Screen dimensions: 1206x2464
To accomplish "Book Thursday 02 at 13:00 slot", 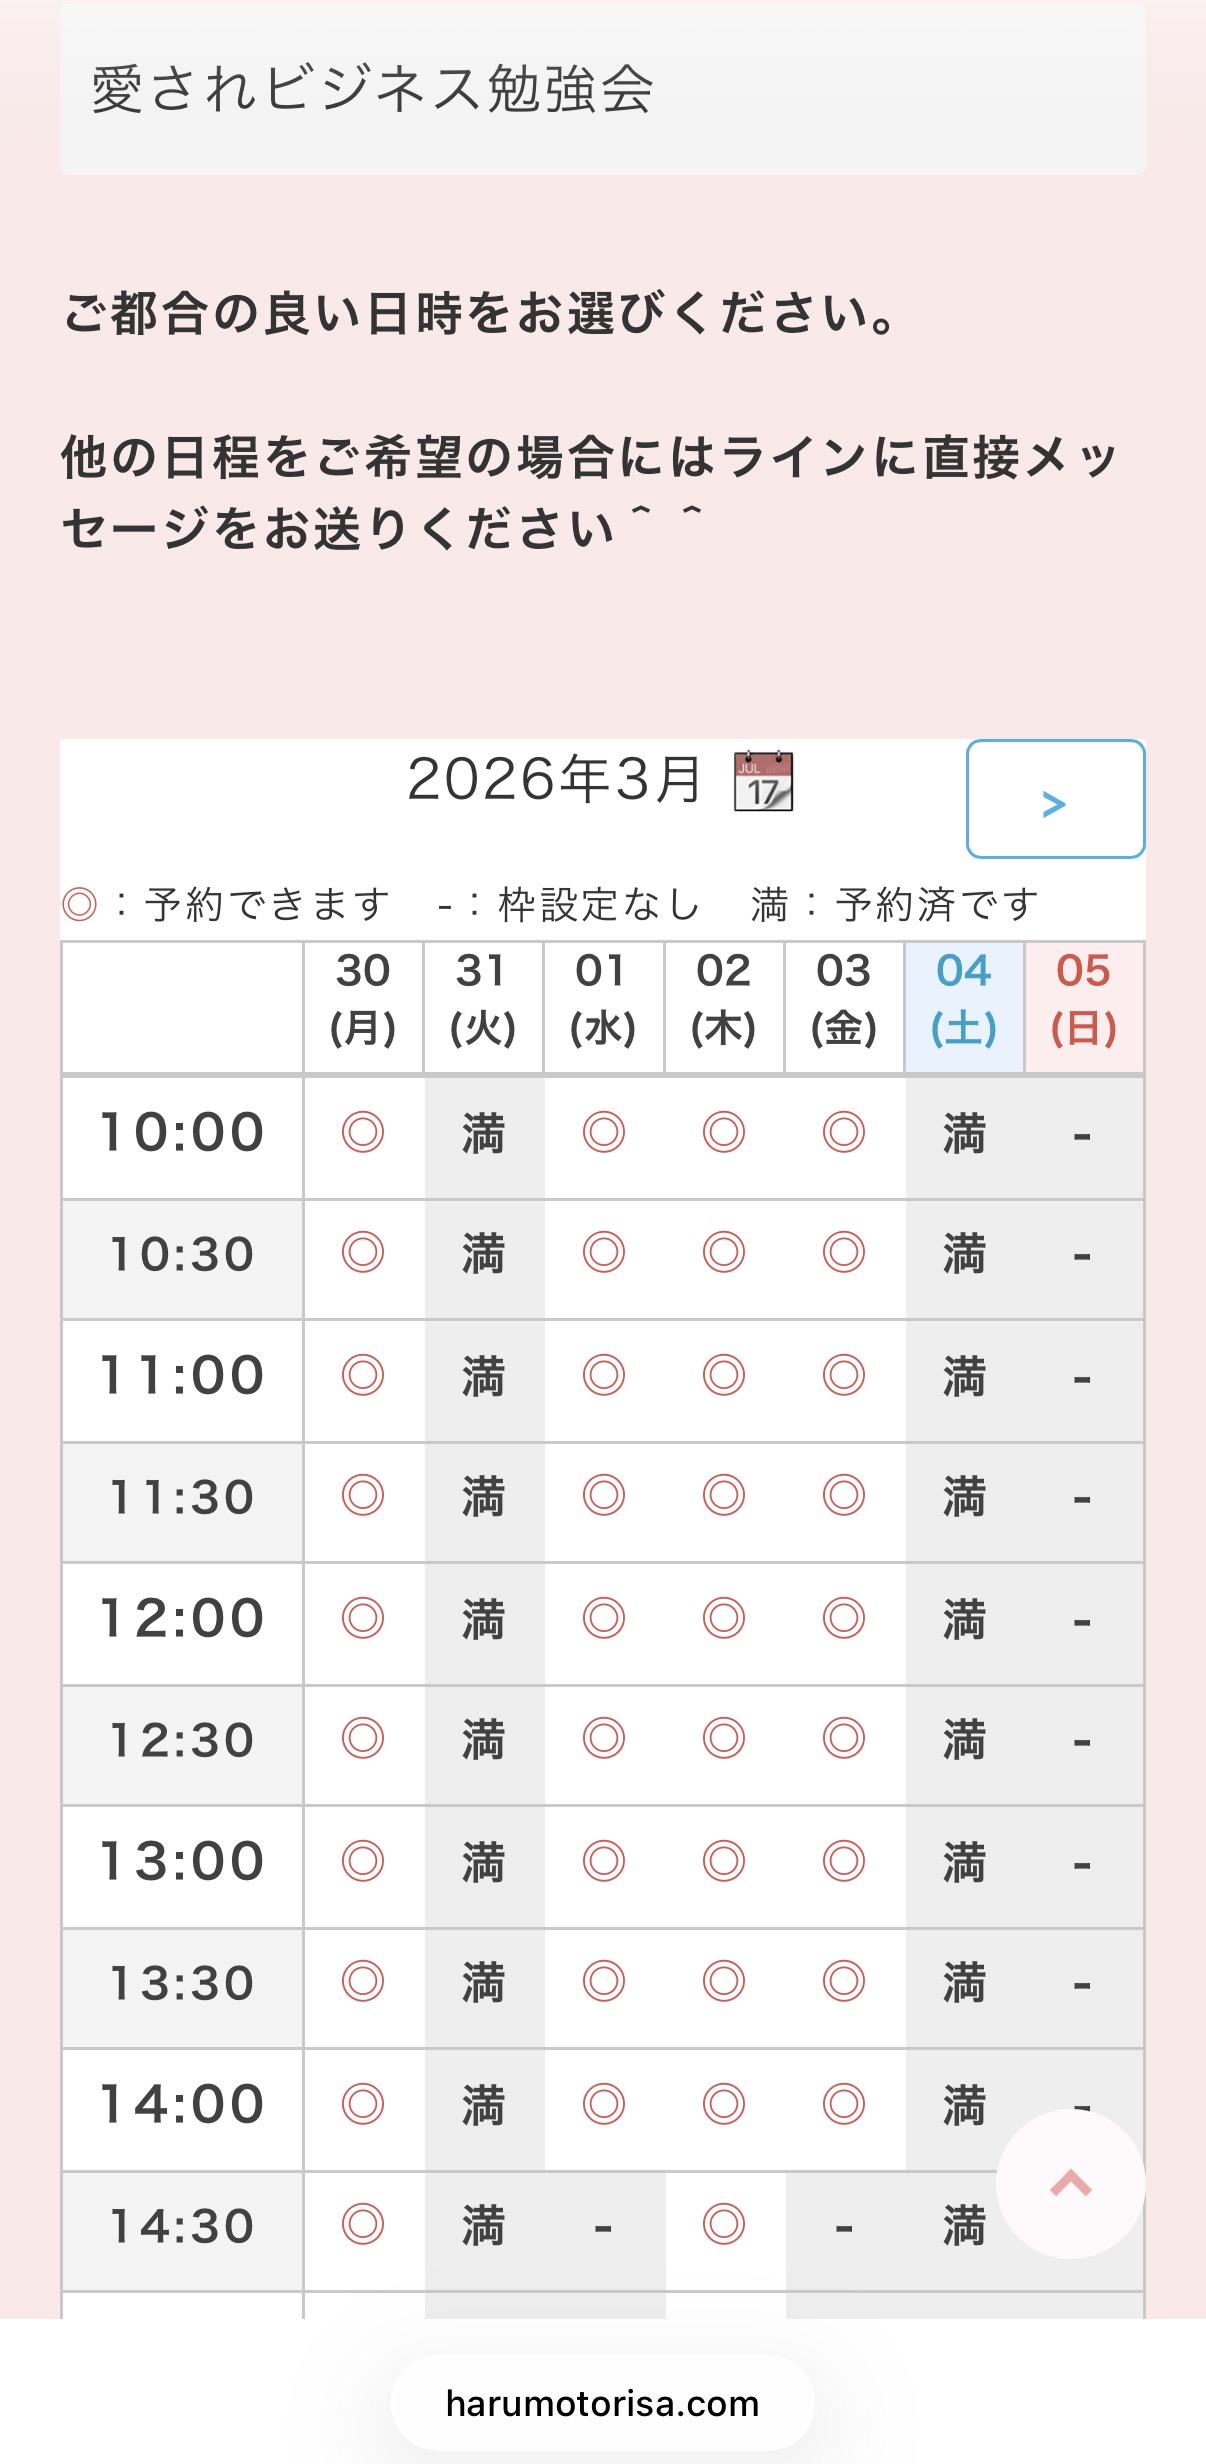I will coord(724,1861).
